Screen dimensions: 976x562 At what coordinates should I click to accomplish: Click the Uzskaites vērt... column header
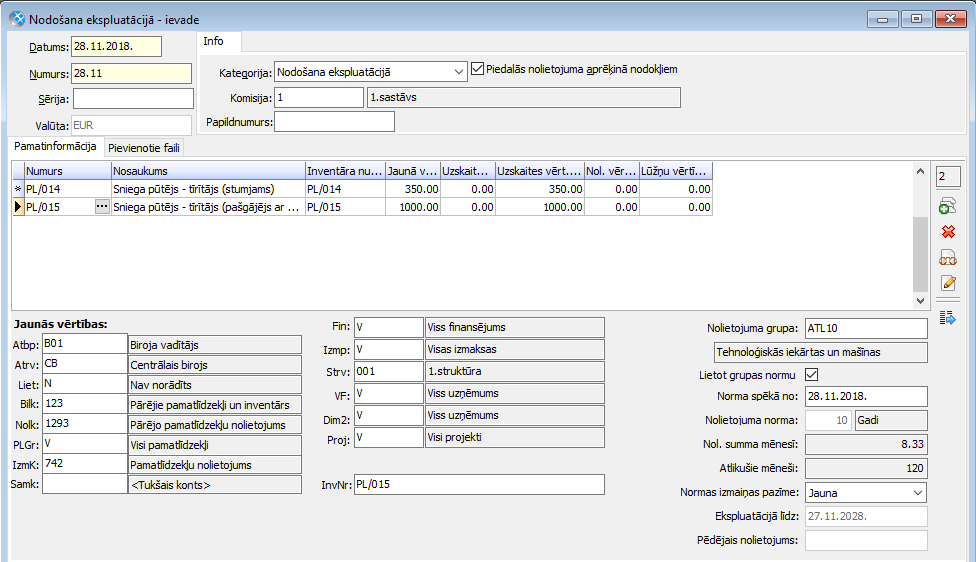tap(540, 171)
